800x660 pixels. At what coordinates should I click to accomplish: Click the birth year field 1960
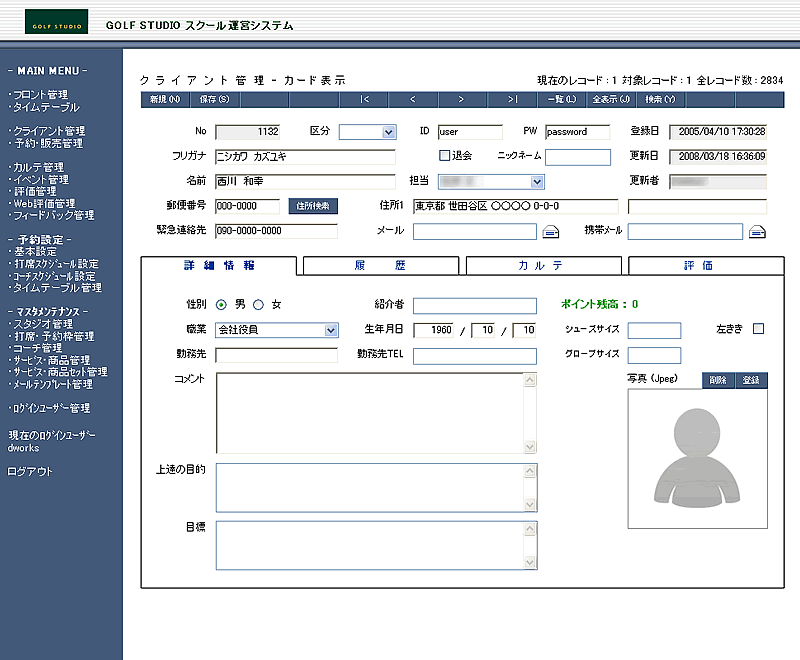434,330
